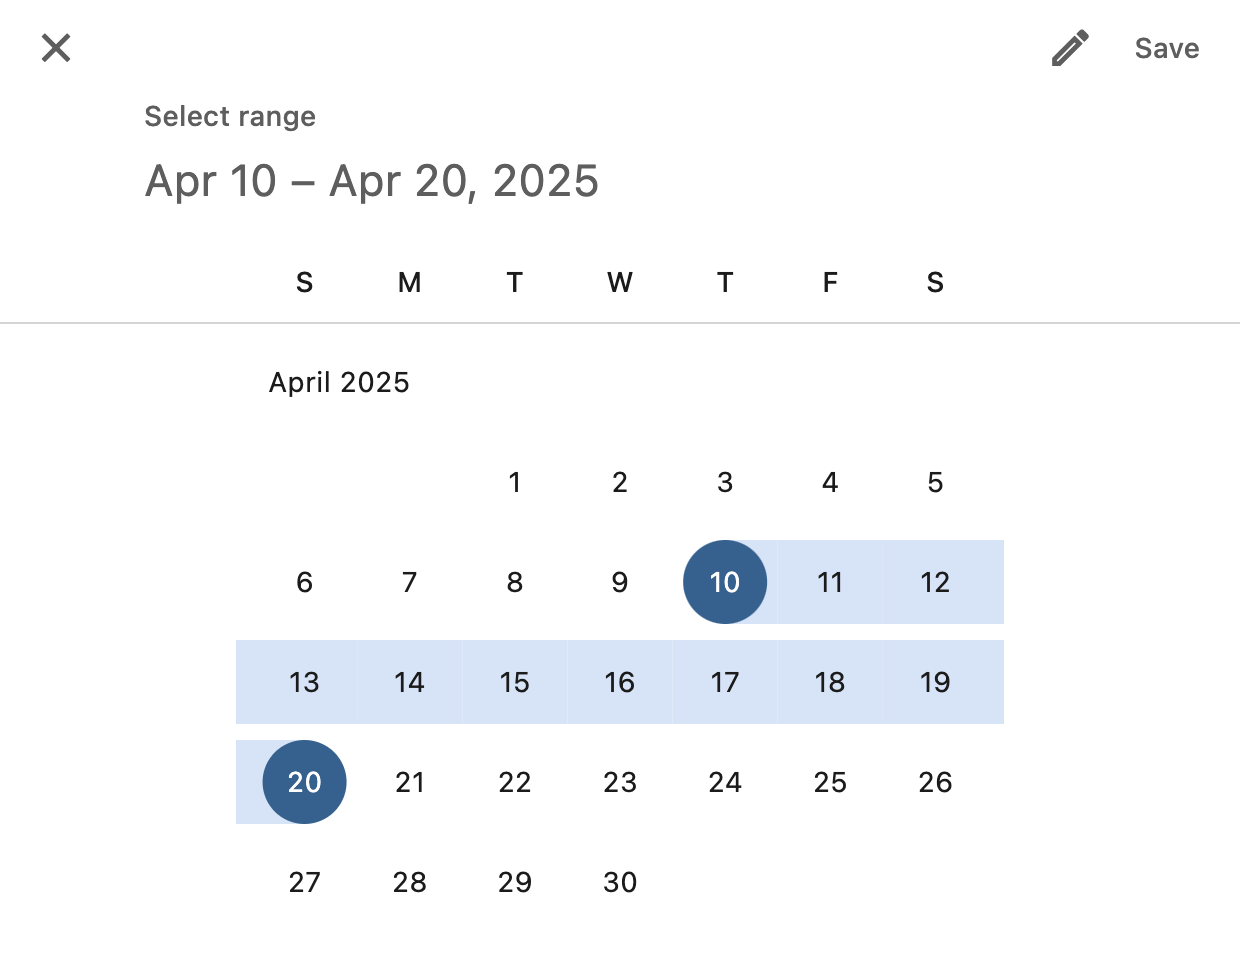The image size is (1240, 960).
Task: Choose April 15 in the highlighted range
Action: [515, 682]
